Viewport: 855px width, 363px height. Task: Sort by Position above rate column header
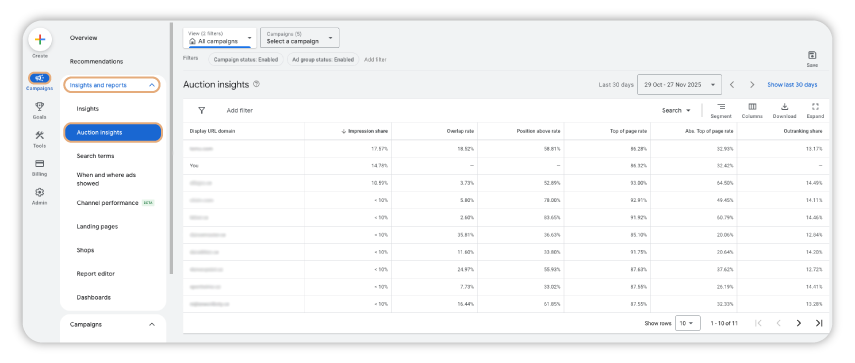coord(539,131)
